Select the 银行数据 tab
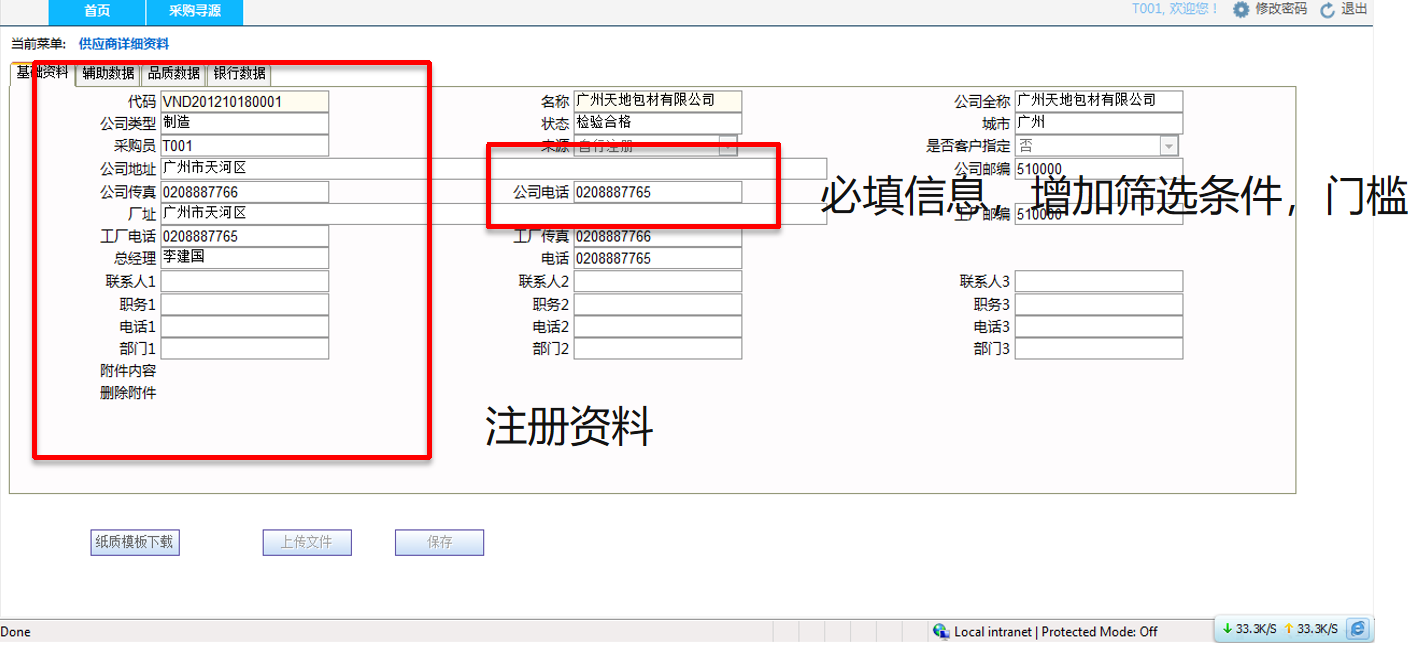Viewport: 1420px width, 650px height. pos(238,73)
